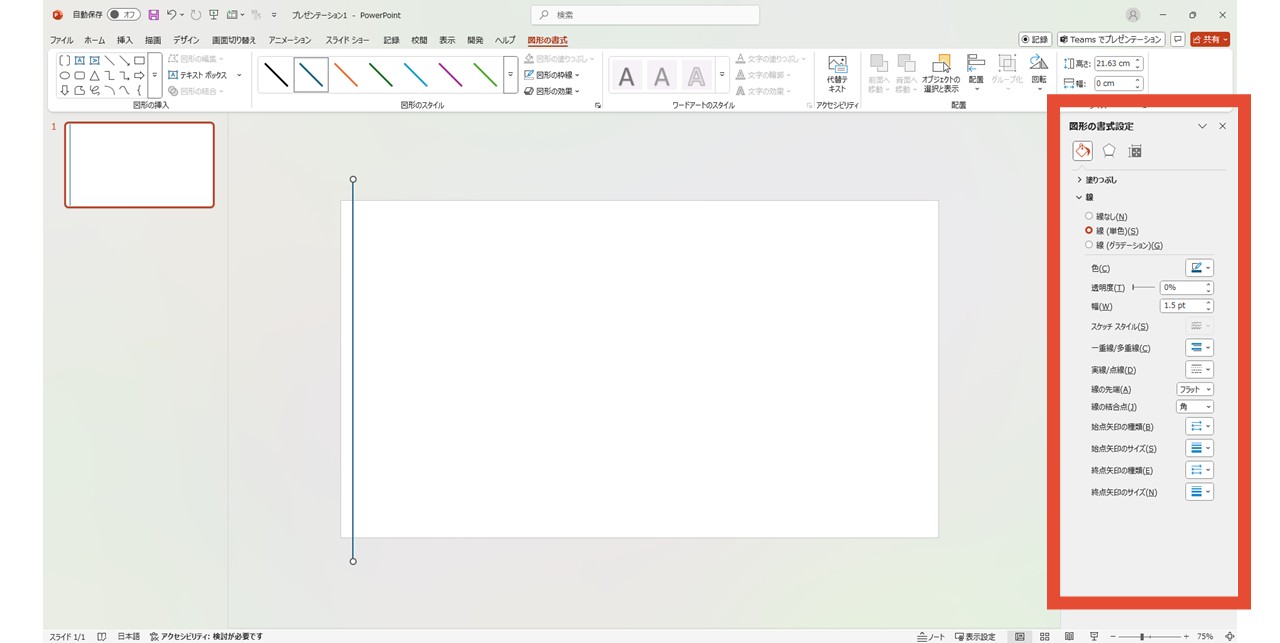Close the 図形の書式設定 pane

(x=1222, y=126)
